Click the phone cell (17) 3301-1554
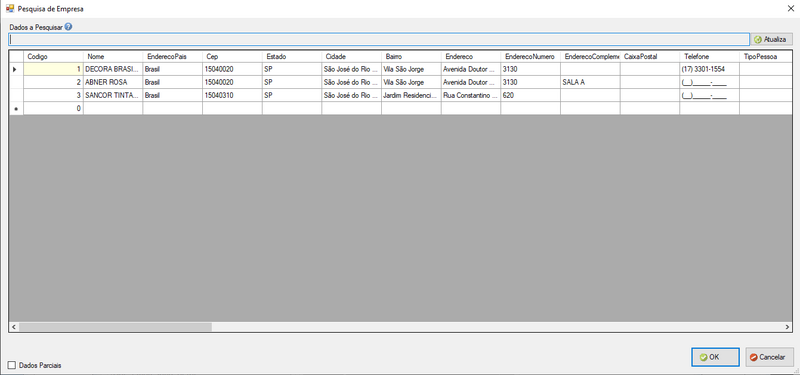Image resolution: width=800 pixels, height=375 pixels. 710,69
